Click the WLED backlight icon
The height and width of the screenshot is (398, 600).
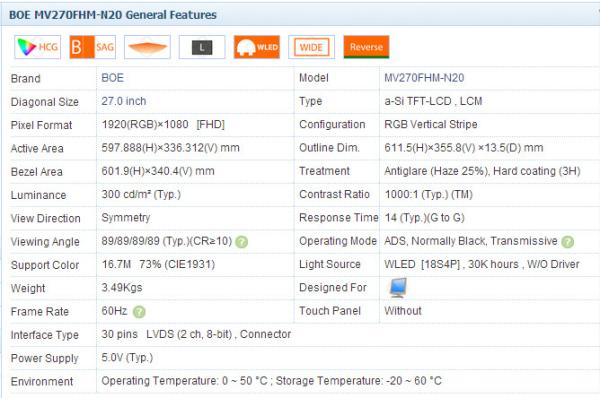[257, 47]
